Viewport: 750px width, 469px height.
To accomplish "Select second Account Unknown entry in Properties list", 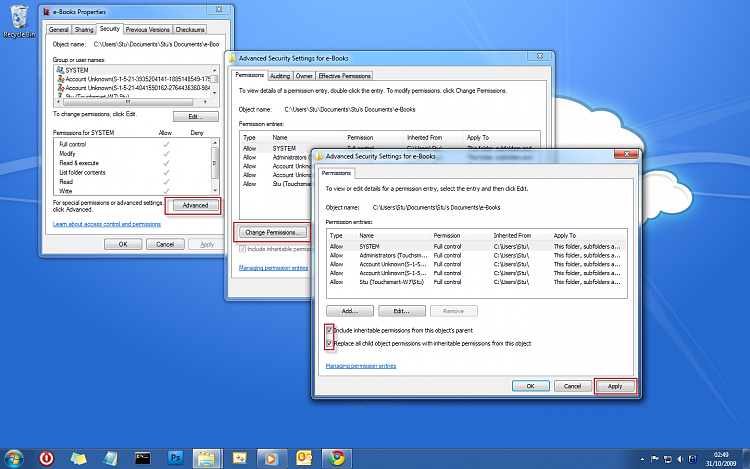I will (133, 88).
